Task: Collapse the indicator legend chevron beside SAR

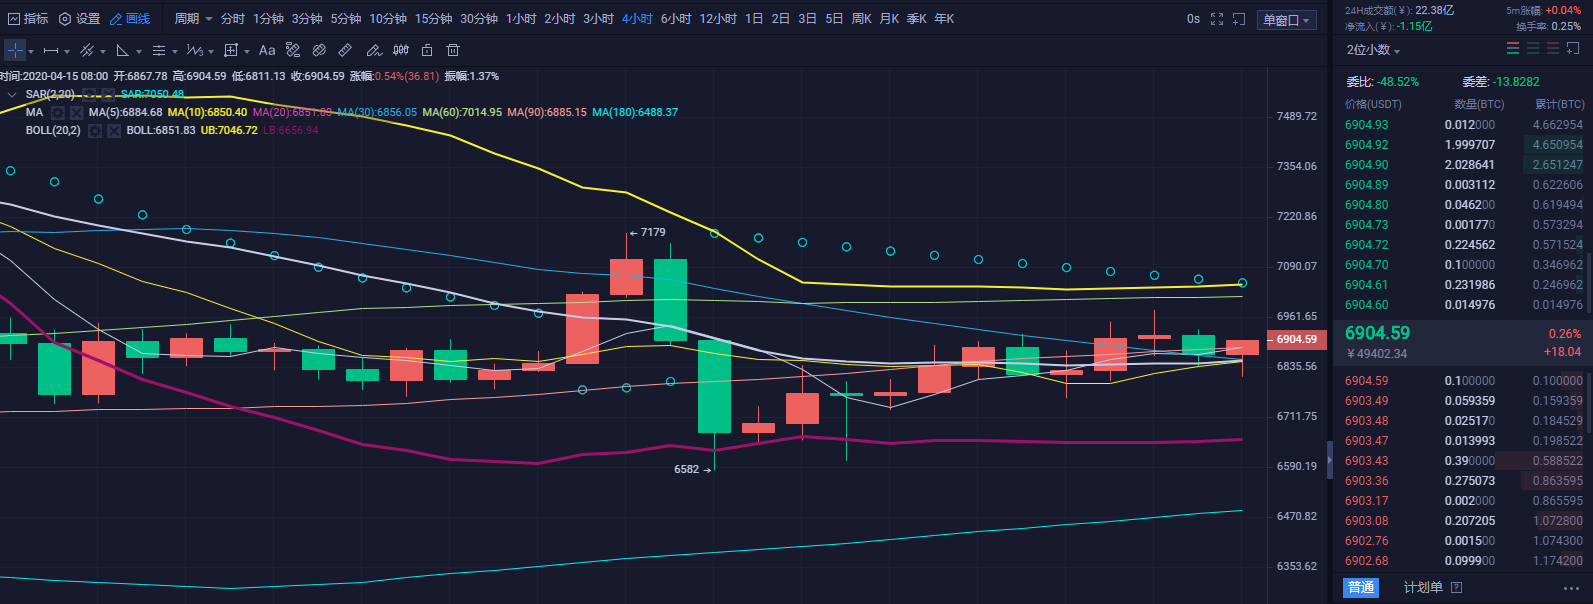Action: coord(12,94)
